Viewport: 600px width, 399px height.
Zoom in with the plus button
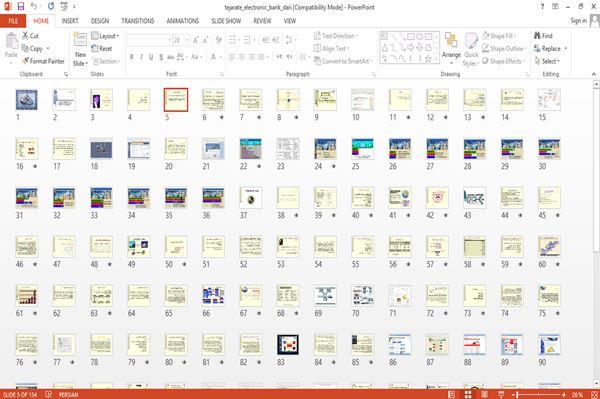pyautogui.click(x=564, y=394)
